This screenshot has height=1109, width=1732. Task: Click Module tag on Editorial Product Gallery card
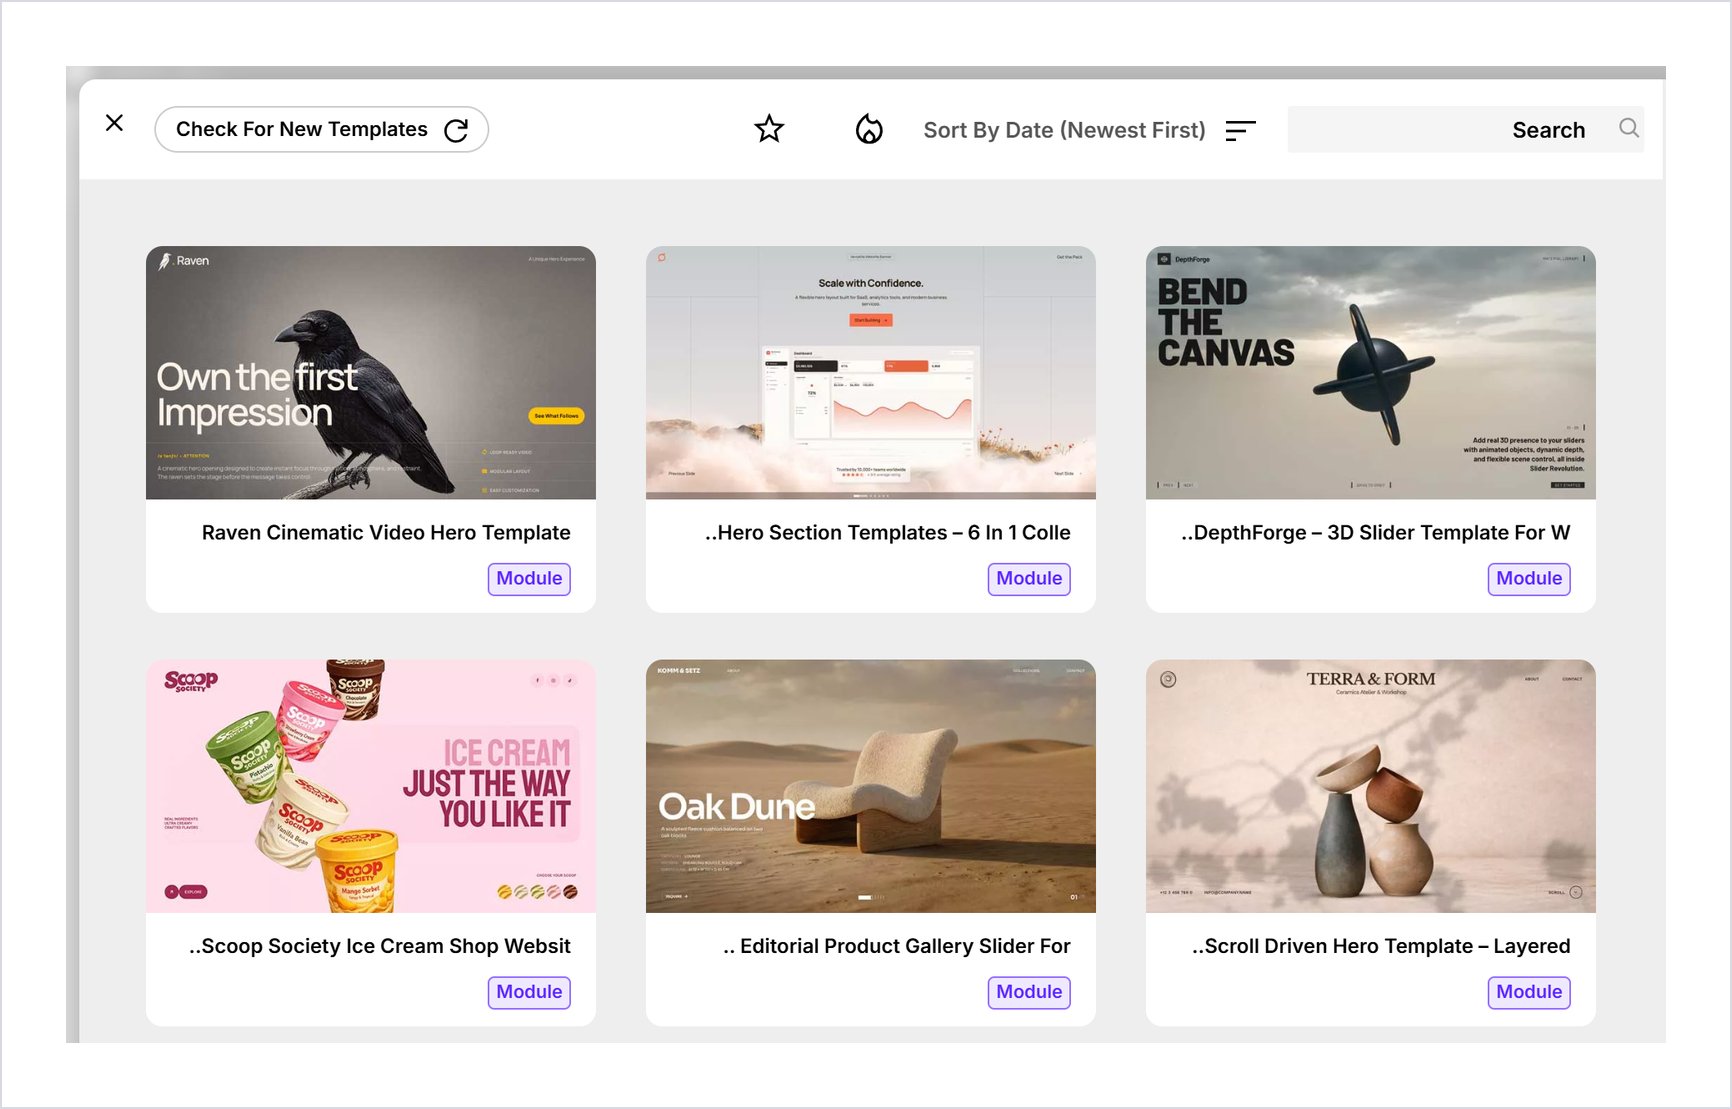[x=1029, y=992]
